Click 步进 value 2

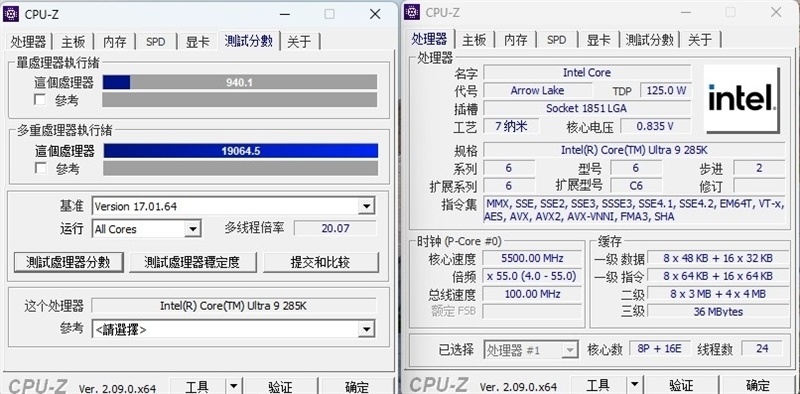[759, 168]
